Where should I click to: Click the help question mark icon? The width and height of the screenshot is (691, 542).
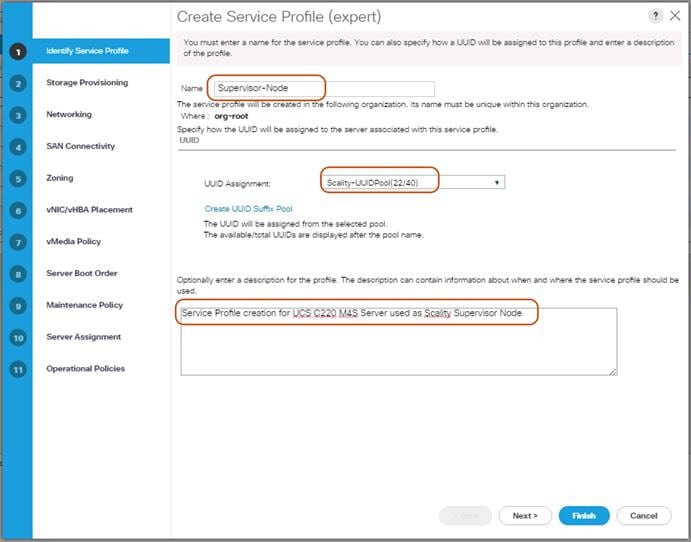654,16
